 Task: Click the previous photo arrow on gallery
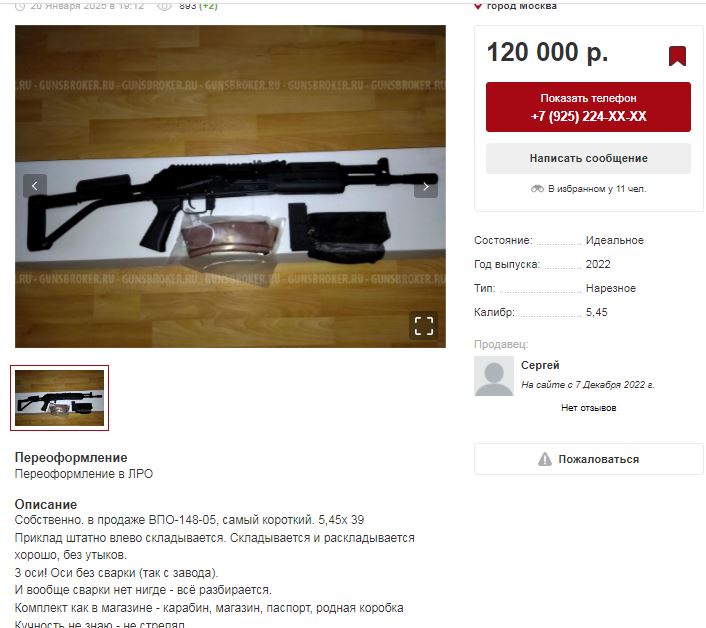pyautogui.click(x=35, y=185)
